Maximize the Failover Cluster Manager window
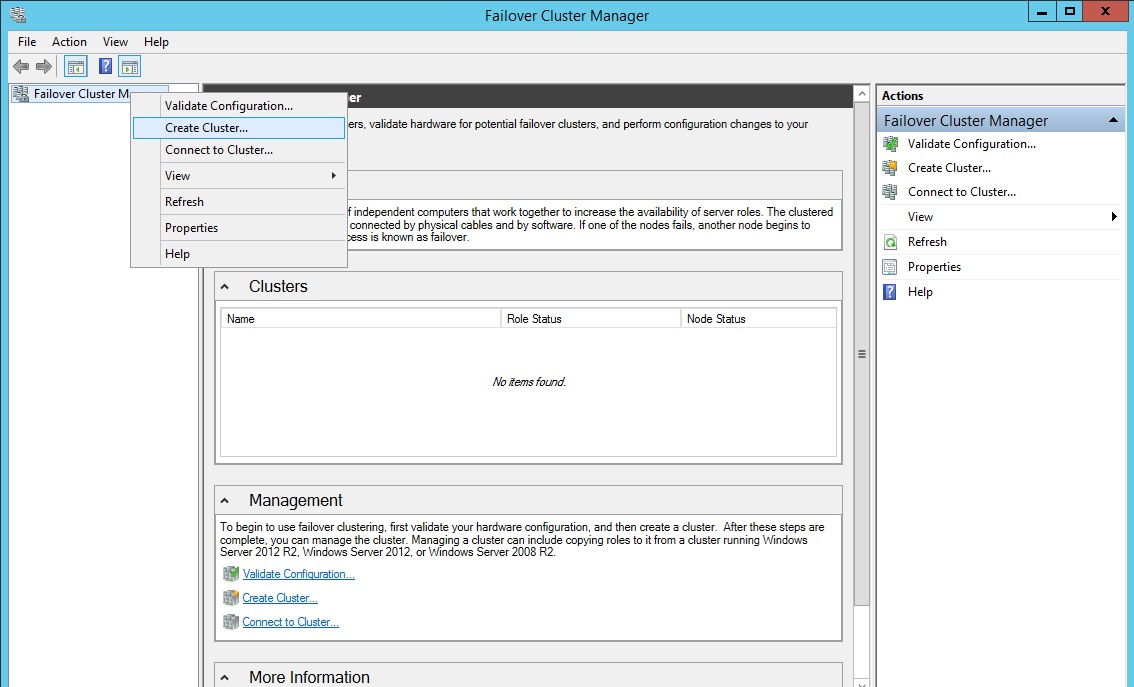Screen dimensions: 1134x687 click(1070, 11)
